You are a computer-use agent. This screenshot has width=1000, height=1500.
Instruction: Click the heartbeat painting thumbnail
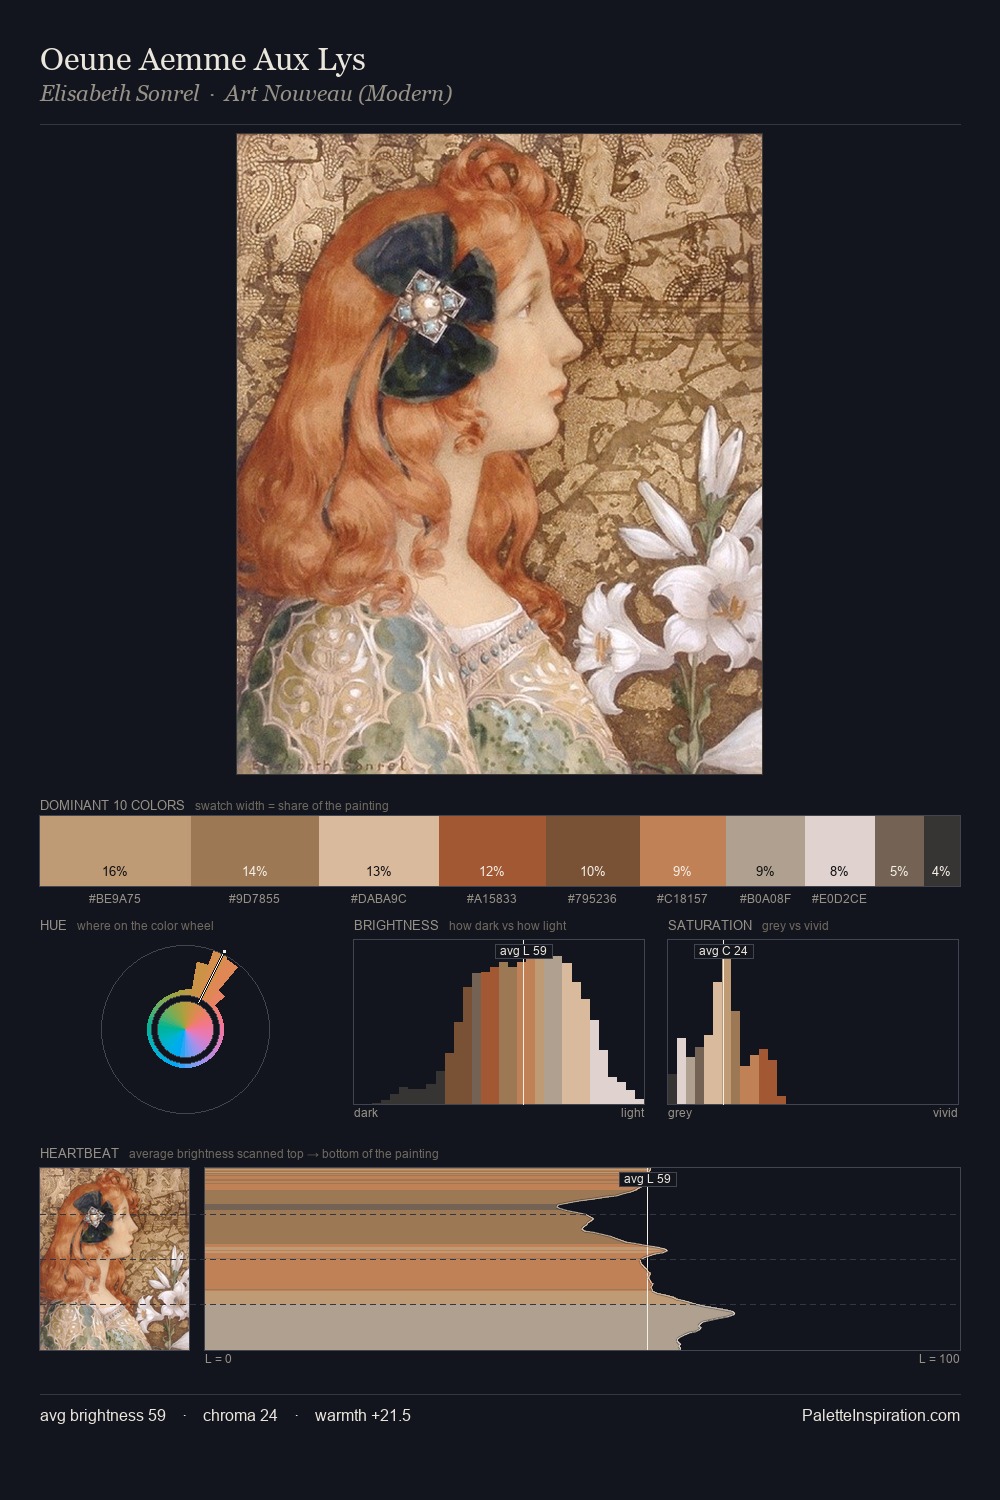114,1259
